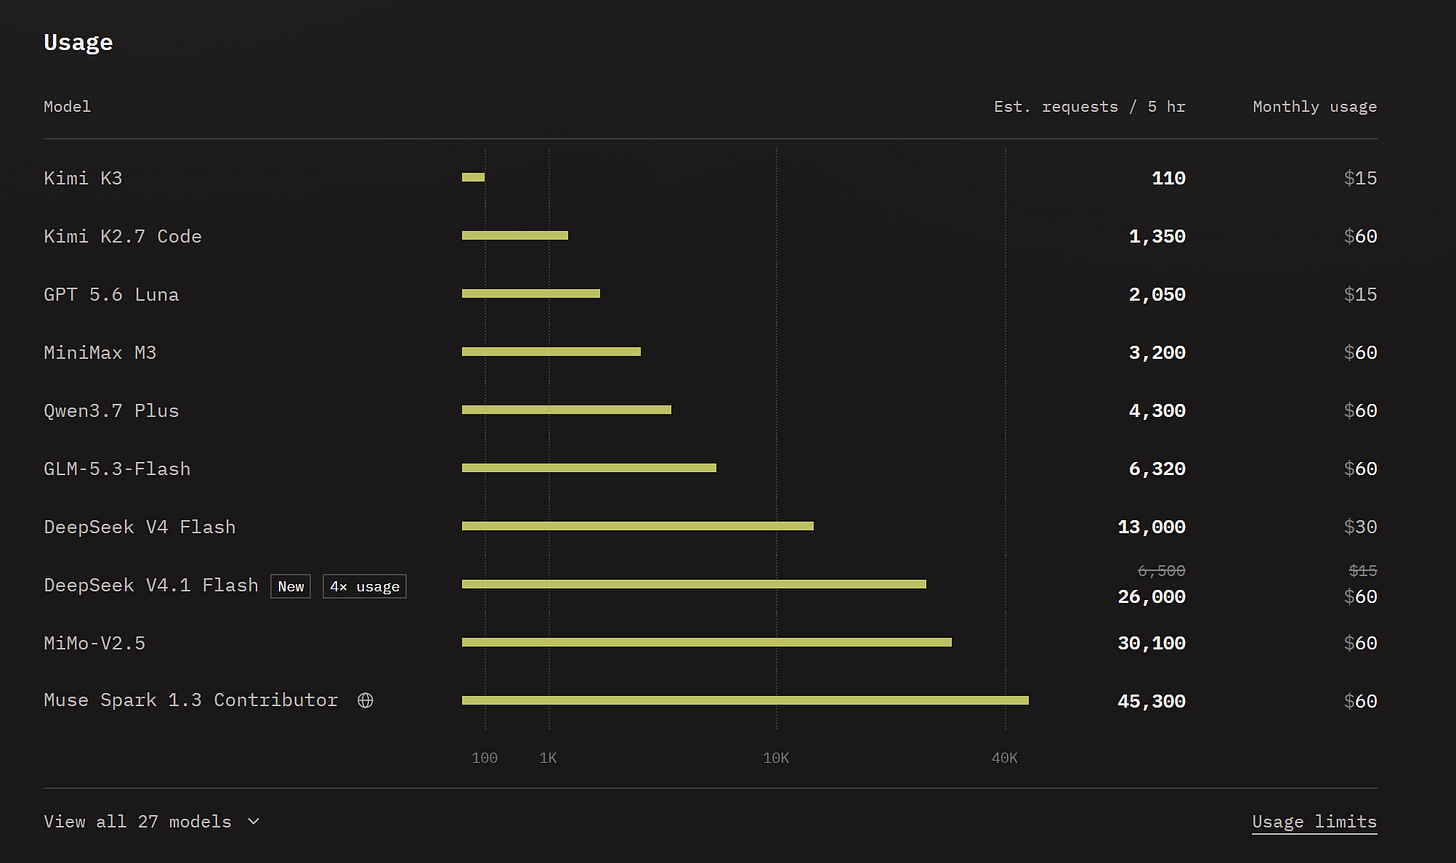
Task: Click the 10K axis label
Action: 776,758
